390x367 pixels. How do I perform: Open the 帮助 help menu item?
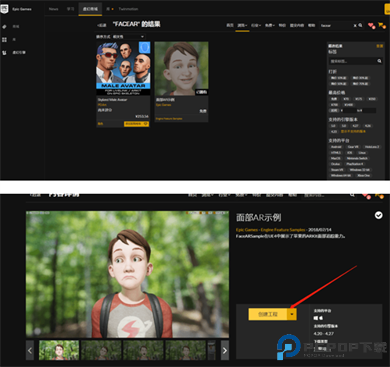(x=311, y=25)
